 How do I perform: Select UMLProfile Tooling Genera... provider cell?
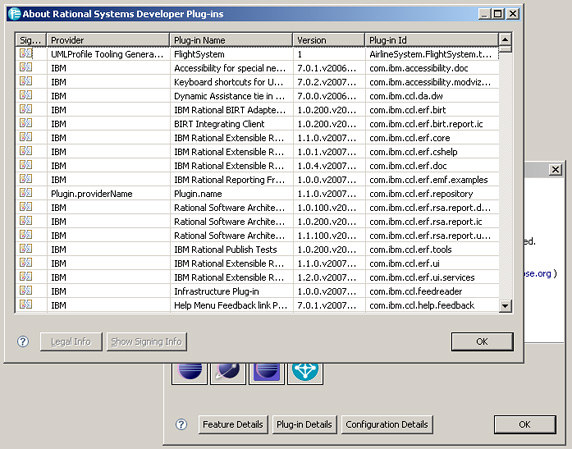[x=107, y=54]
